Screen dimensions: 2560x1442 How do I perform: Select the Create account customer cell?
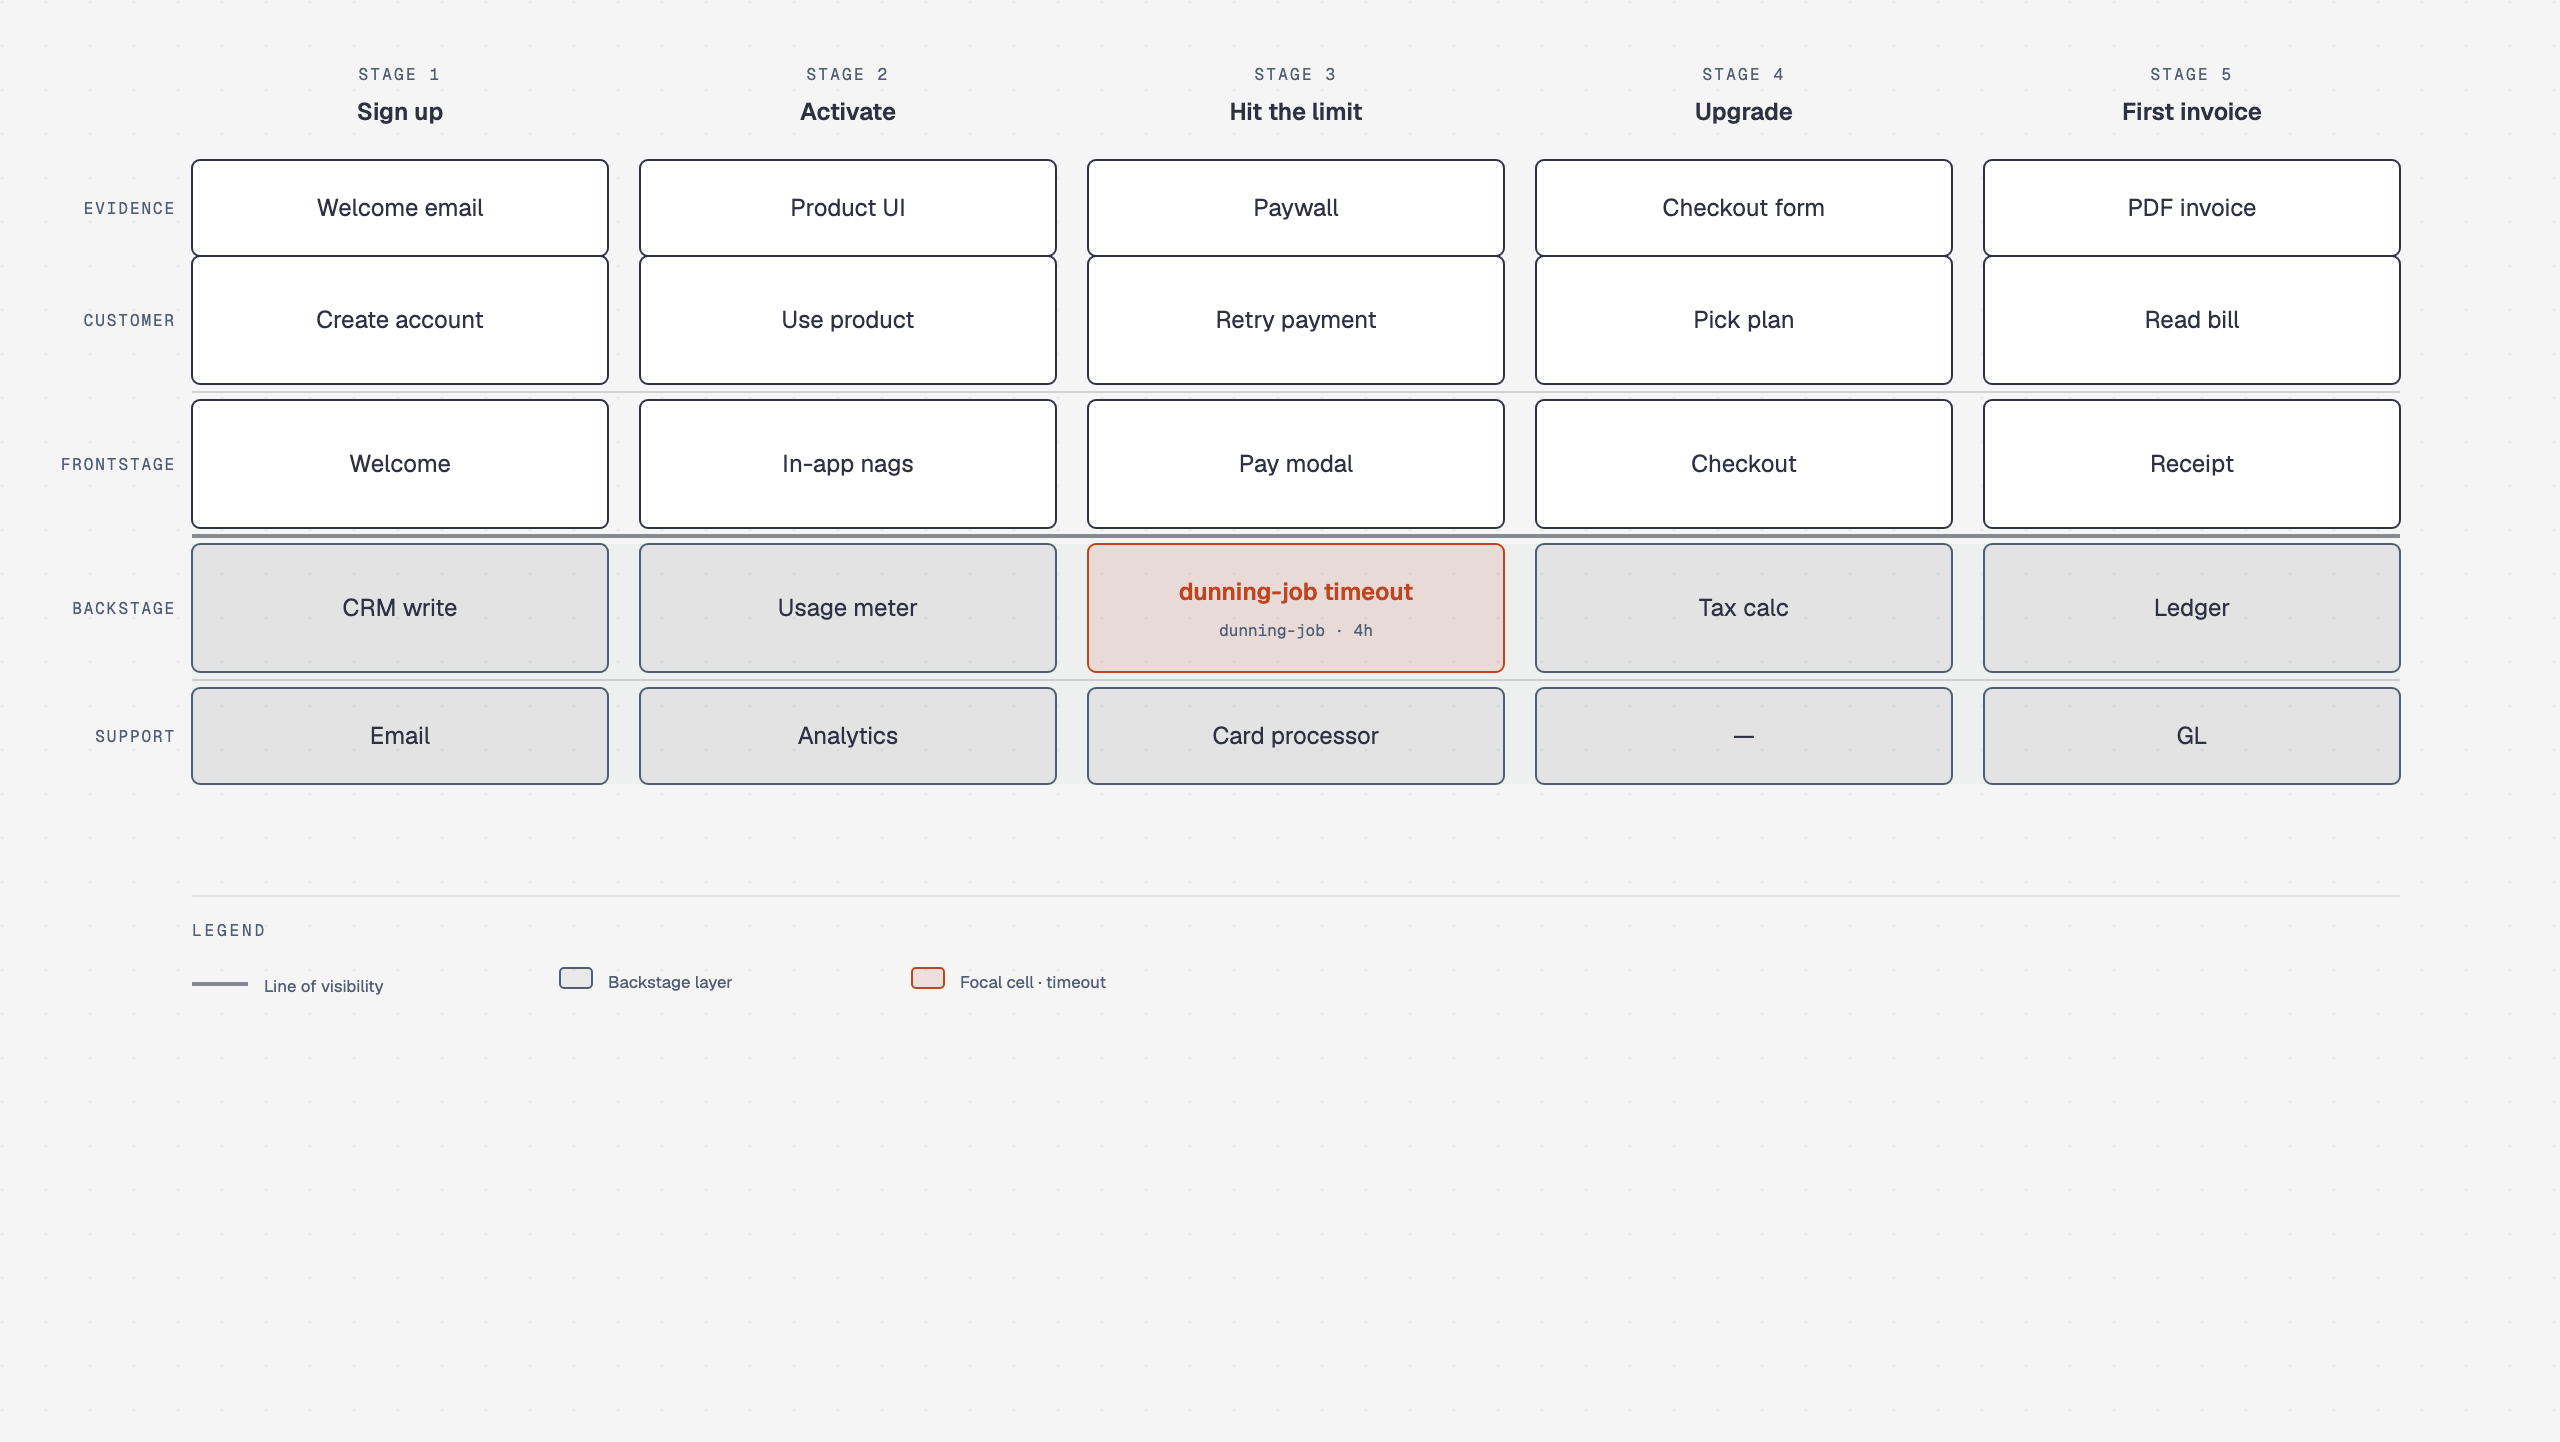coord(400,320)
